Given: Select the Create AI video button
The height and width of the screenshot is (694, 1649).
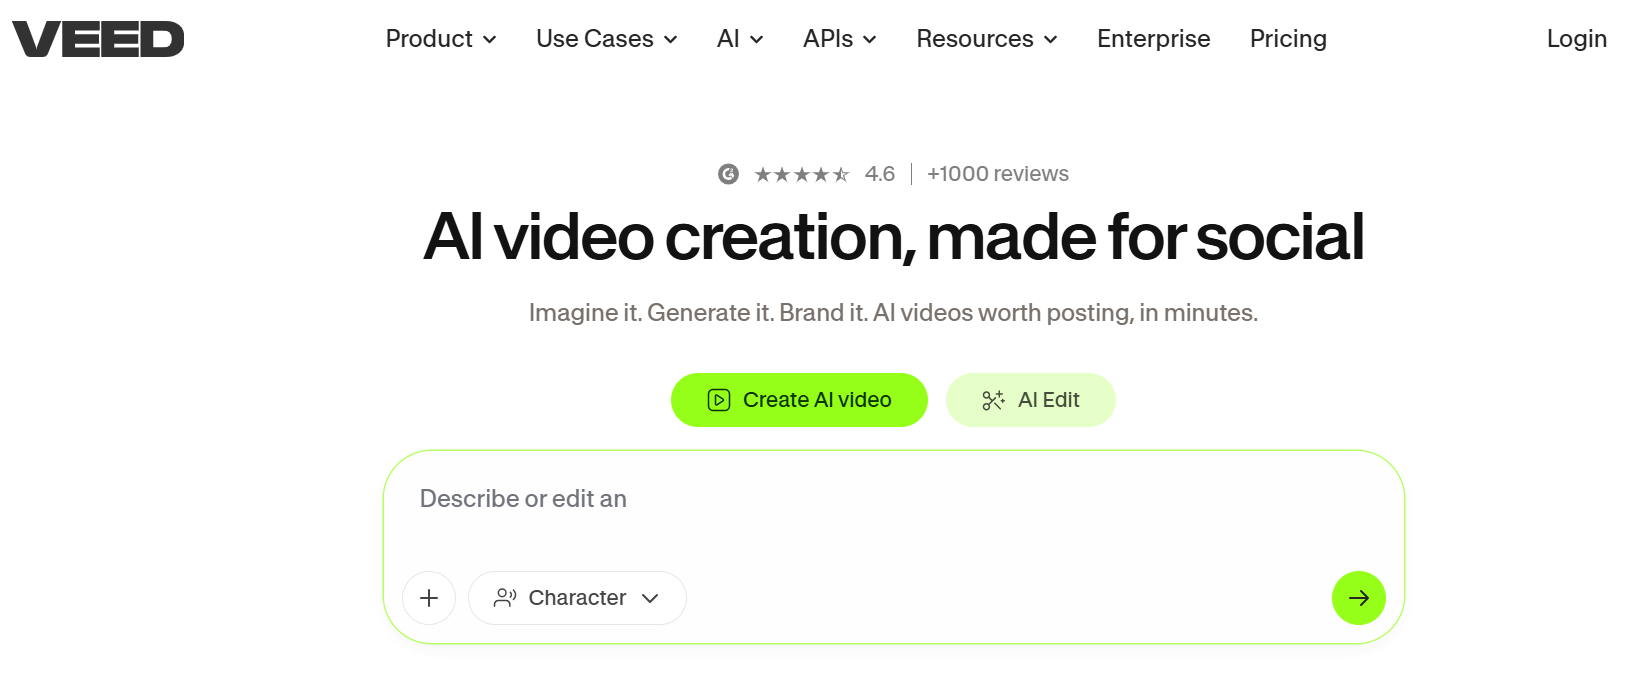Looking at the screenshot, I should click(799, 400).
